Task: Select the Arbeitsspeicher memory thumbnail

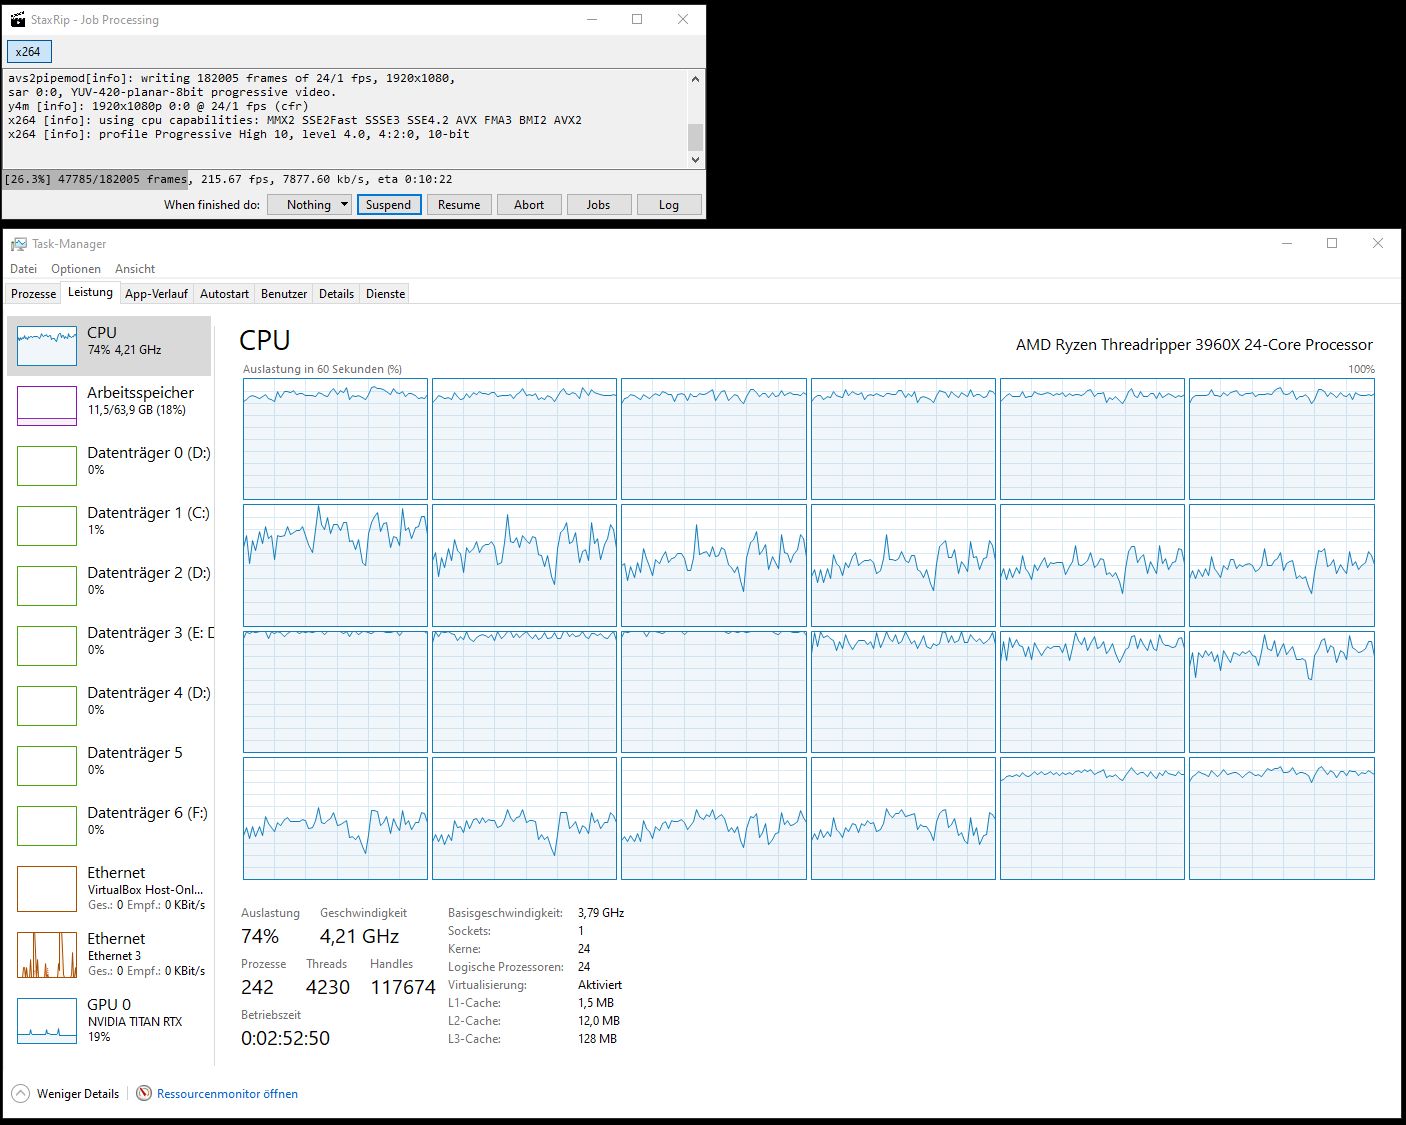Action: pos(47,406)
